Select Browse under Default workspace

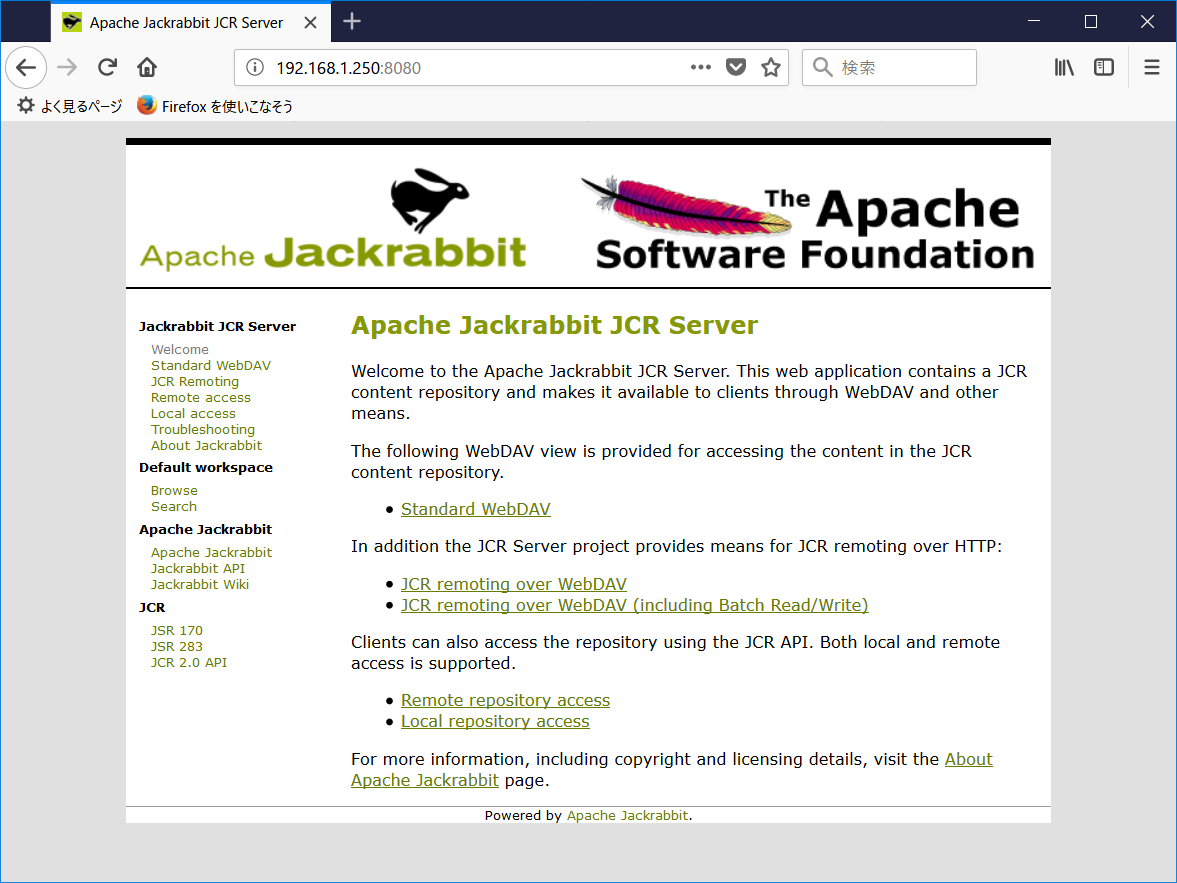(174, 490)
